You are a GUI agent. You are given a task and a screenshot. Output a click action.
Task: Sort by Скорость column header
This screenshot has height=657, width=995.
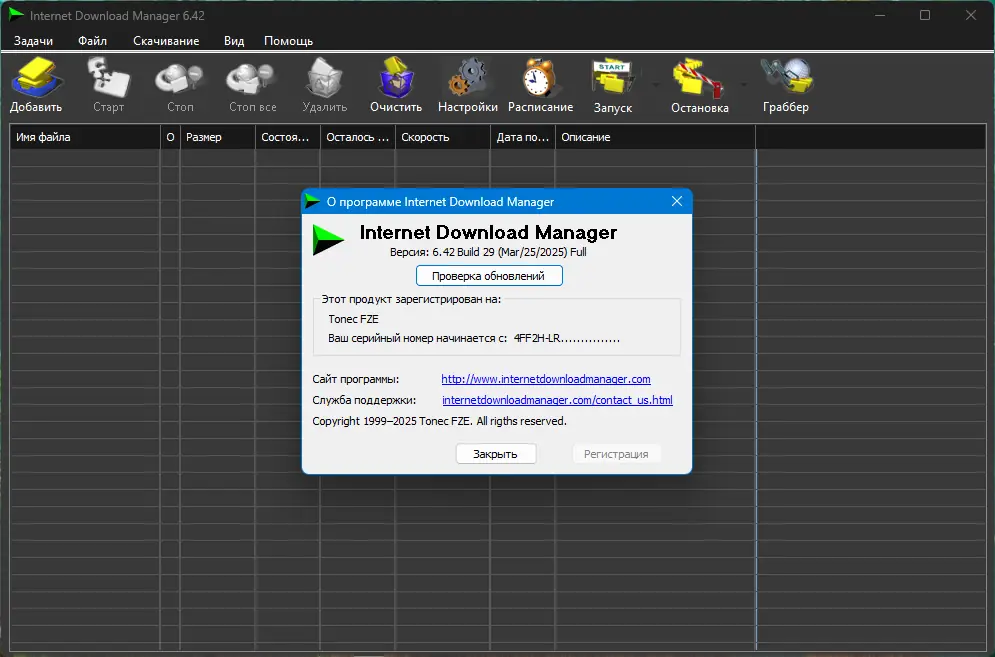(x=442, y=137)
